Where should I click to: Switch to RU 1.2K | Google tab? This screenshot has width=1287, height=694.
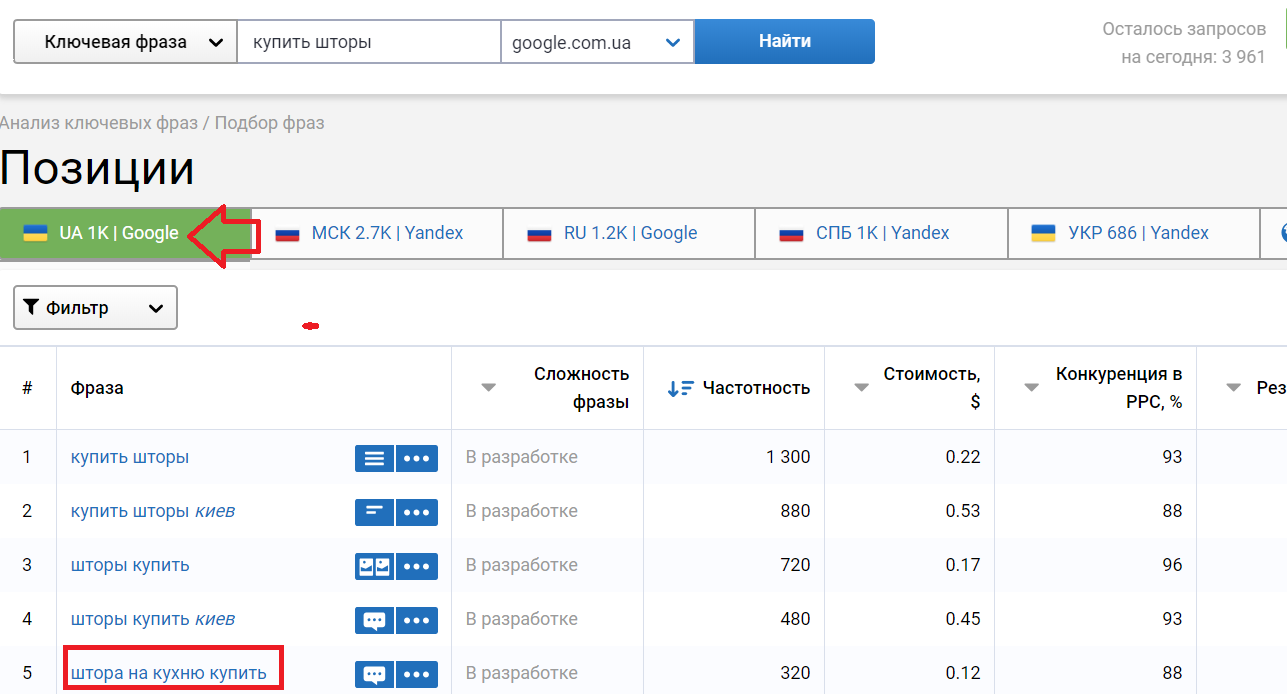[x=629, y=233]
